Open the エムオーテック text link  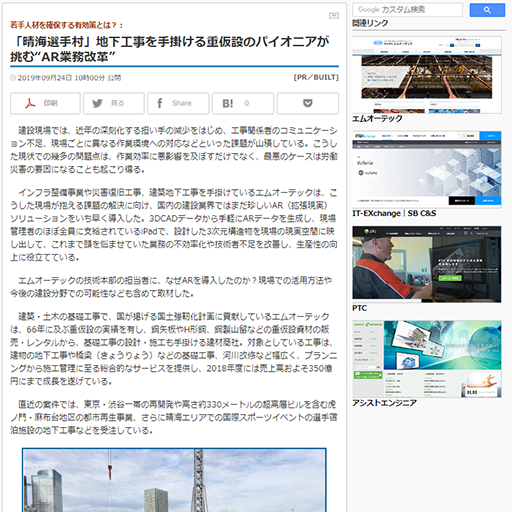[x=377, y=119]
